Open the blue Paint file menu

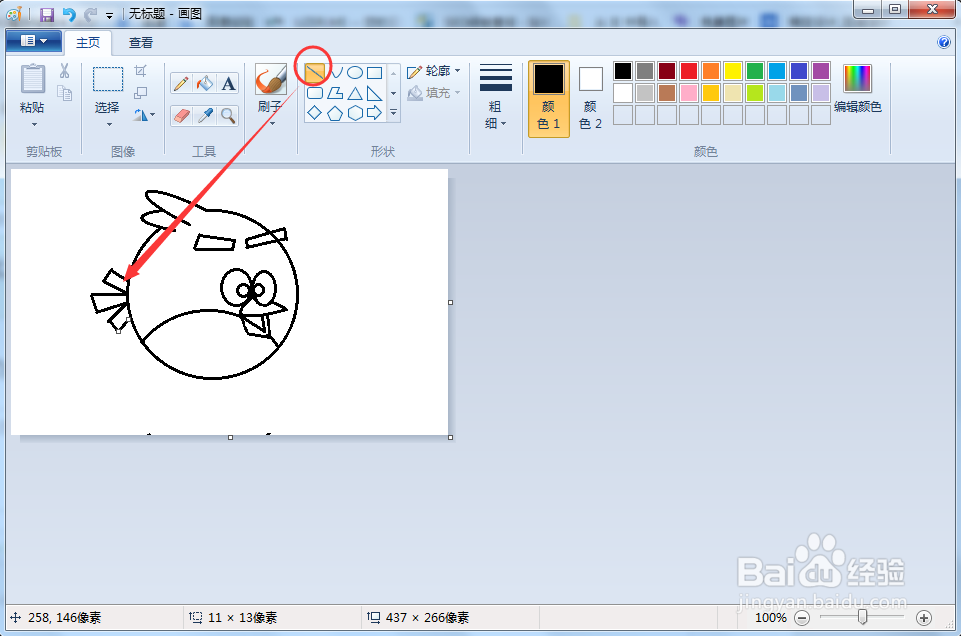coord(34,41)
